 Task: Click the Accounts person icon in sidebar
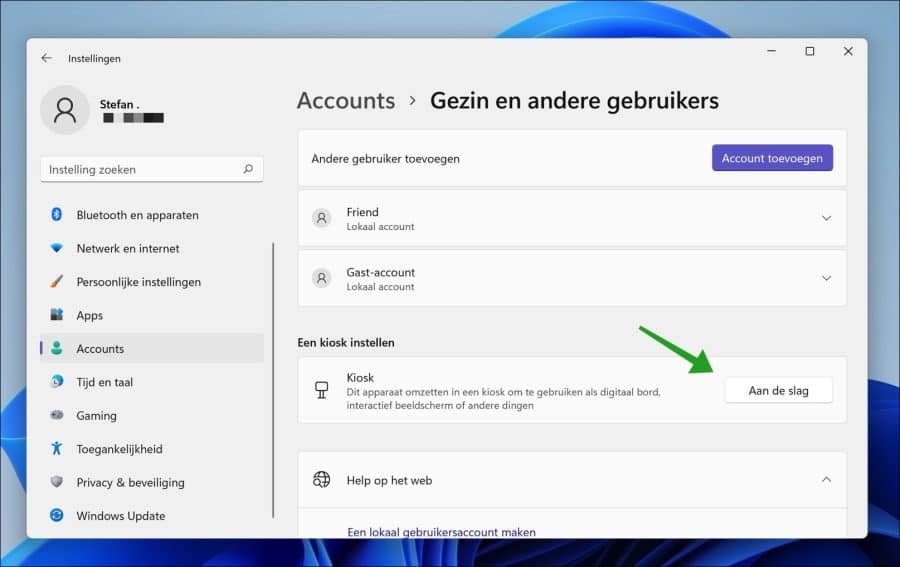pos(56,348)
